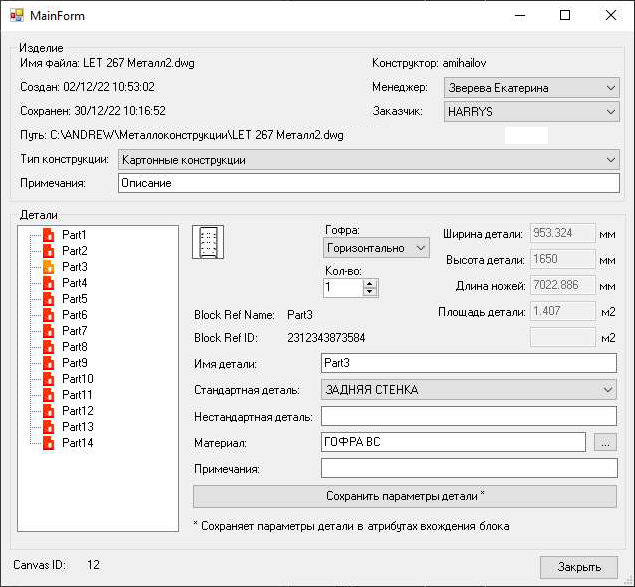Open material browse ellipsis button
Image resolution: width=635 pixels, height=587 pixels.
[x=604, y=441]
